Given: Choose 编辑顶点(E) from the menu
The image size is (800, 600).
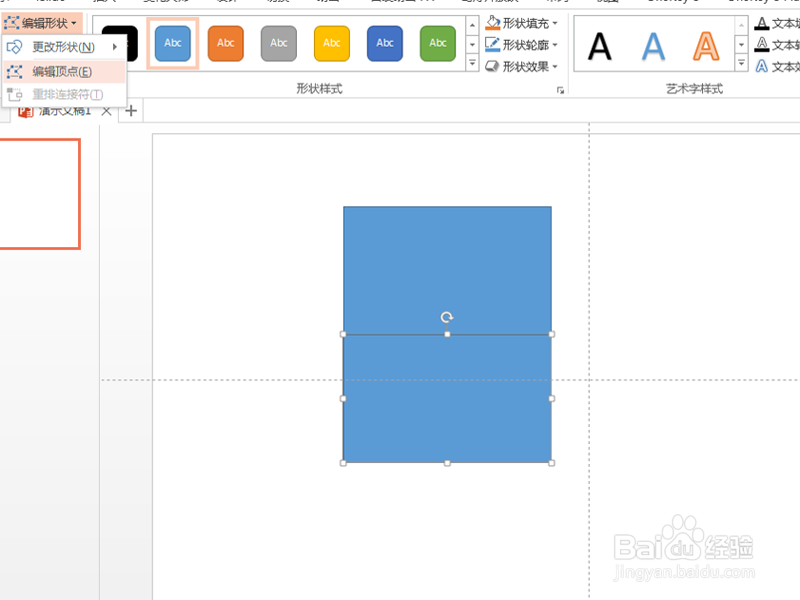Looking at the screenshot, I should [64, 71].
